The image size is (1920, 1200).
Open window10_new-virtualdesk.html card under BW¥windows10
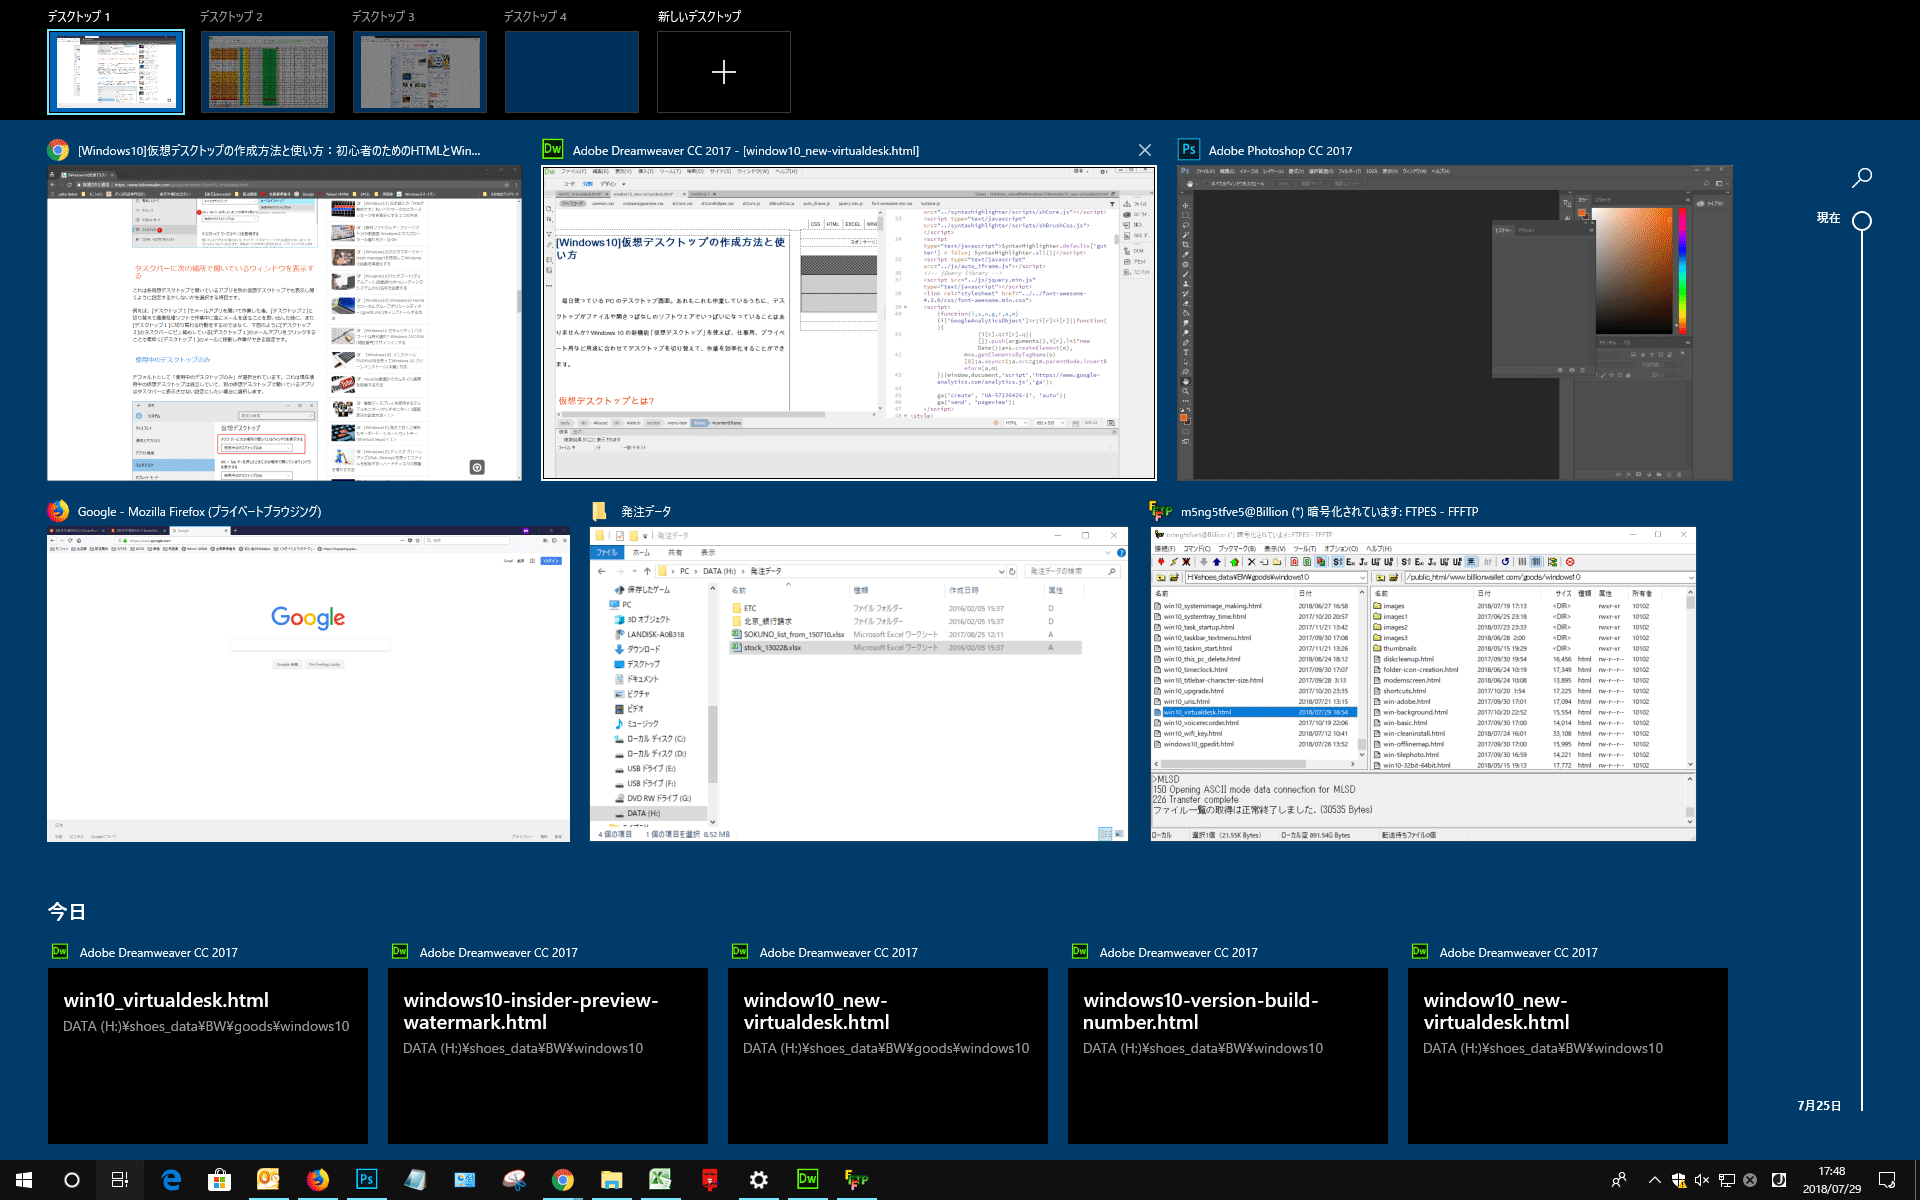coord(1568,1055)
